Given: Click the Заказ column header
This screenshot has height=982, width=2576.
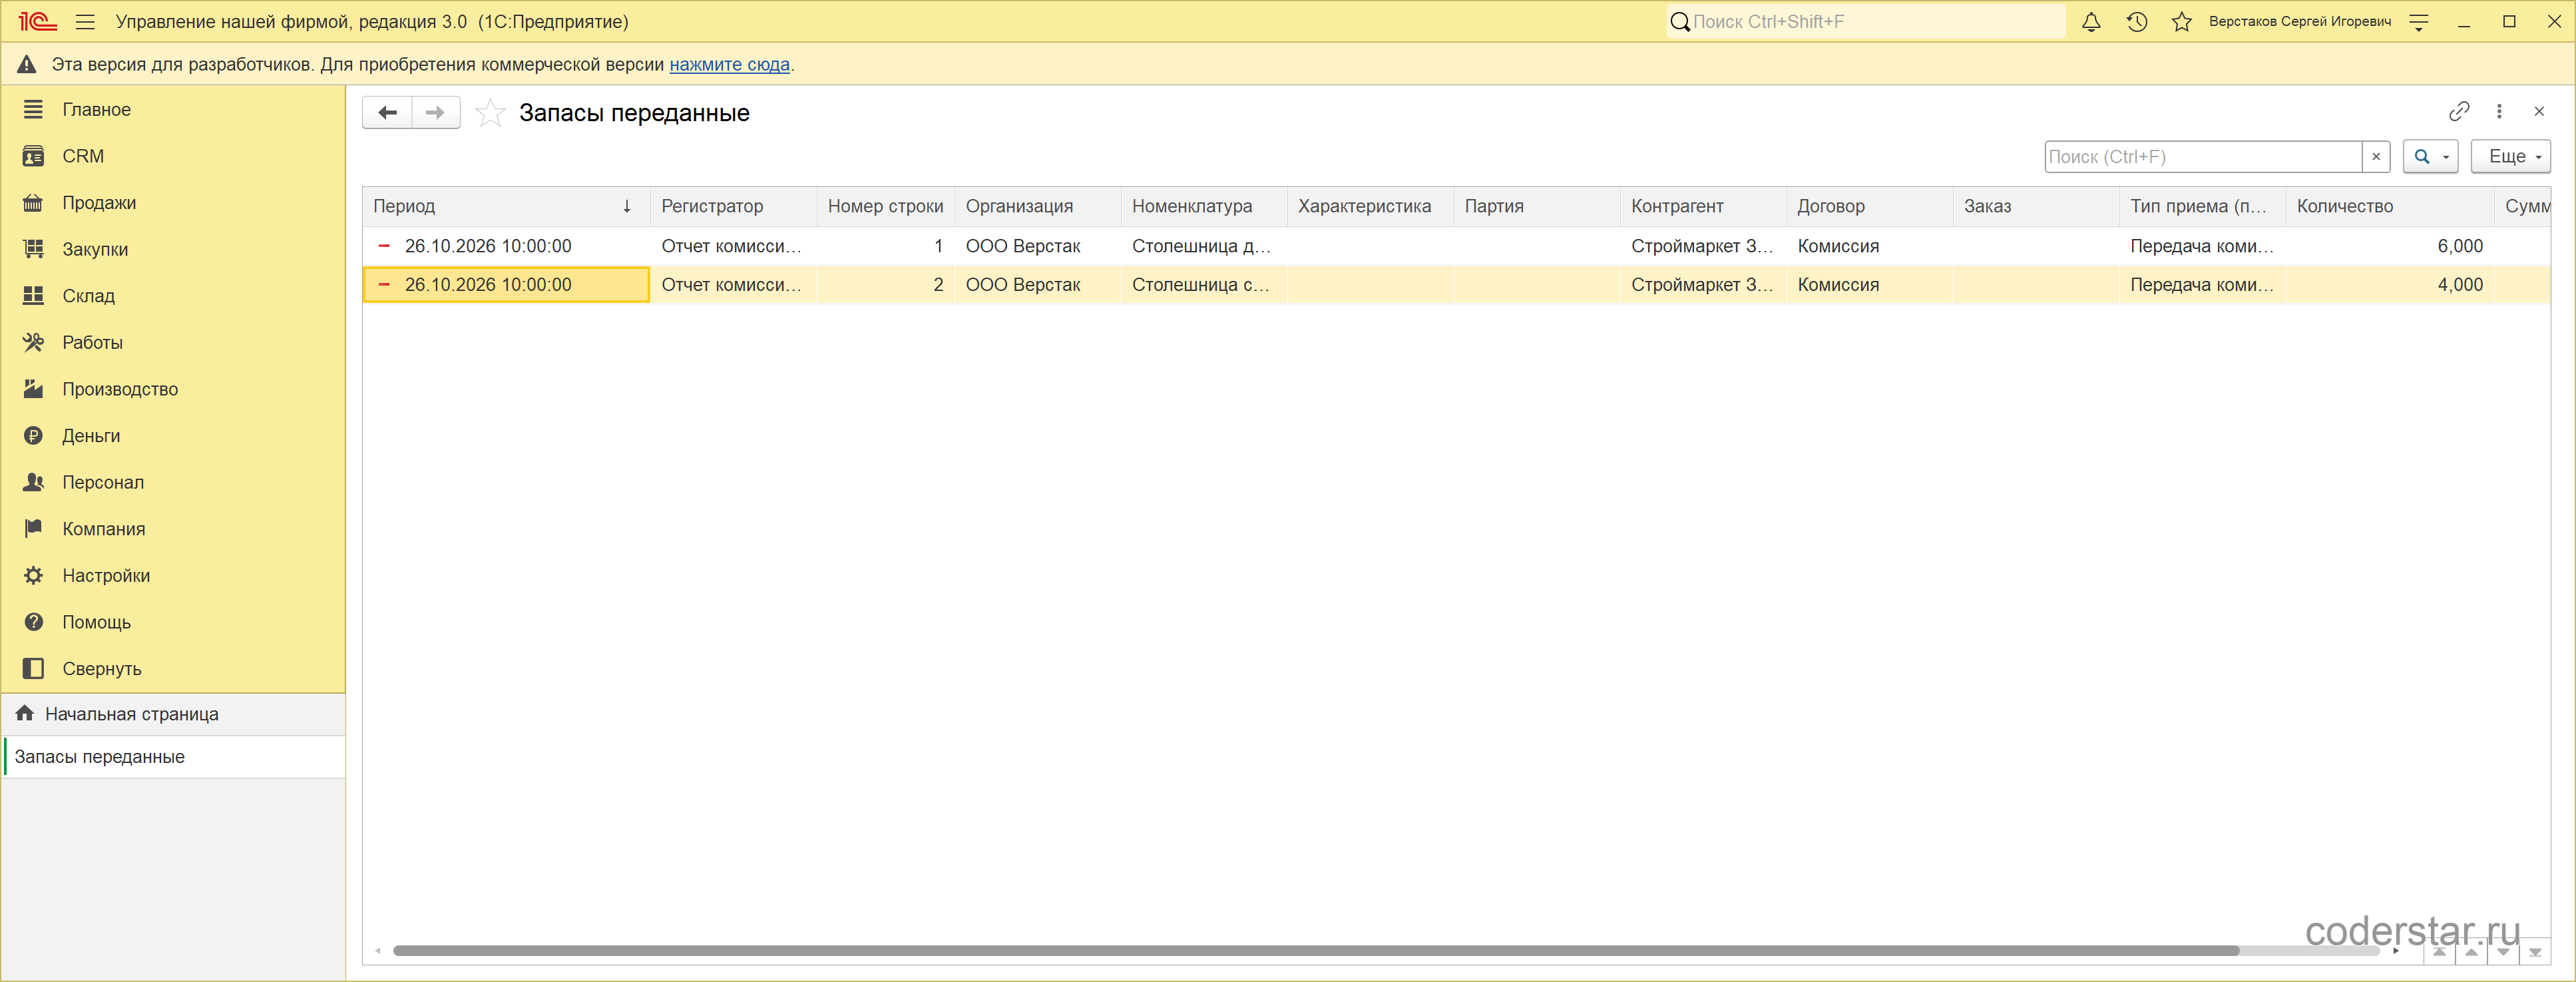Looking at the screenshot, I should [x=2035, y=206].
